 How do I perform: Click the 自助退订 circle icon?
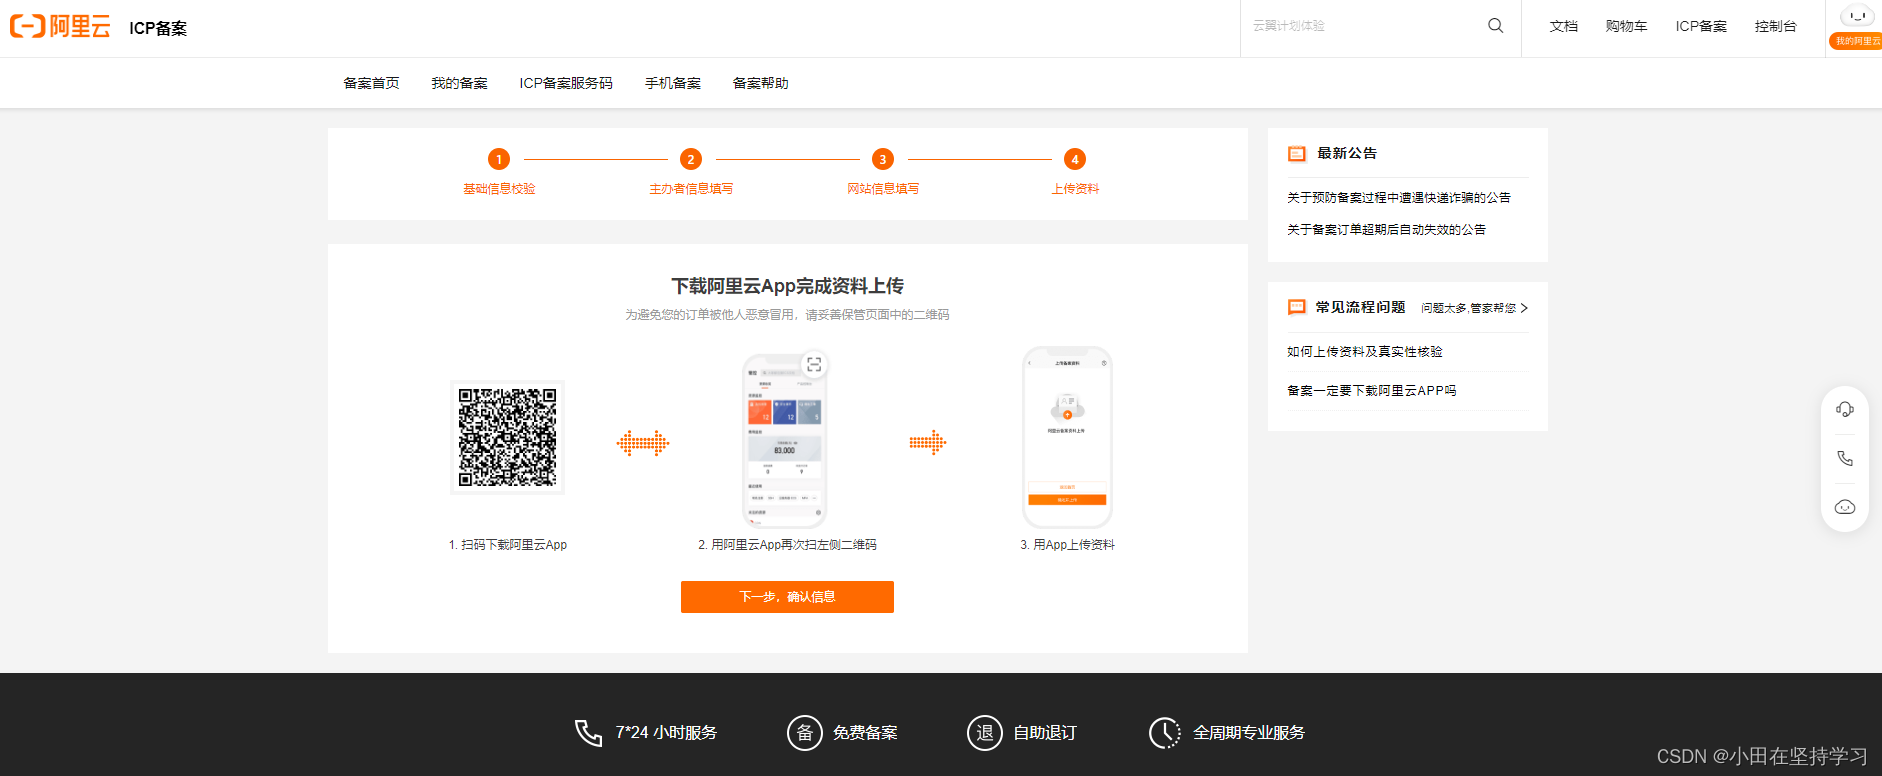tap(985, 733)
